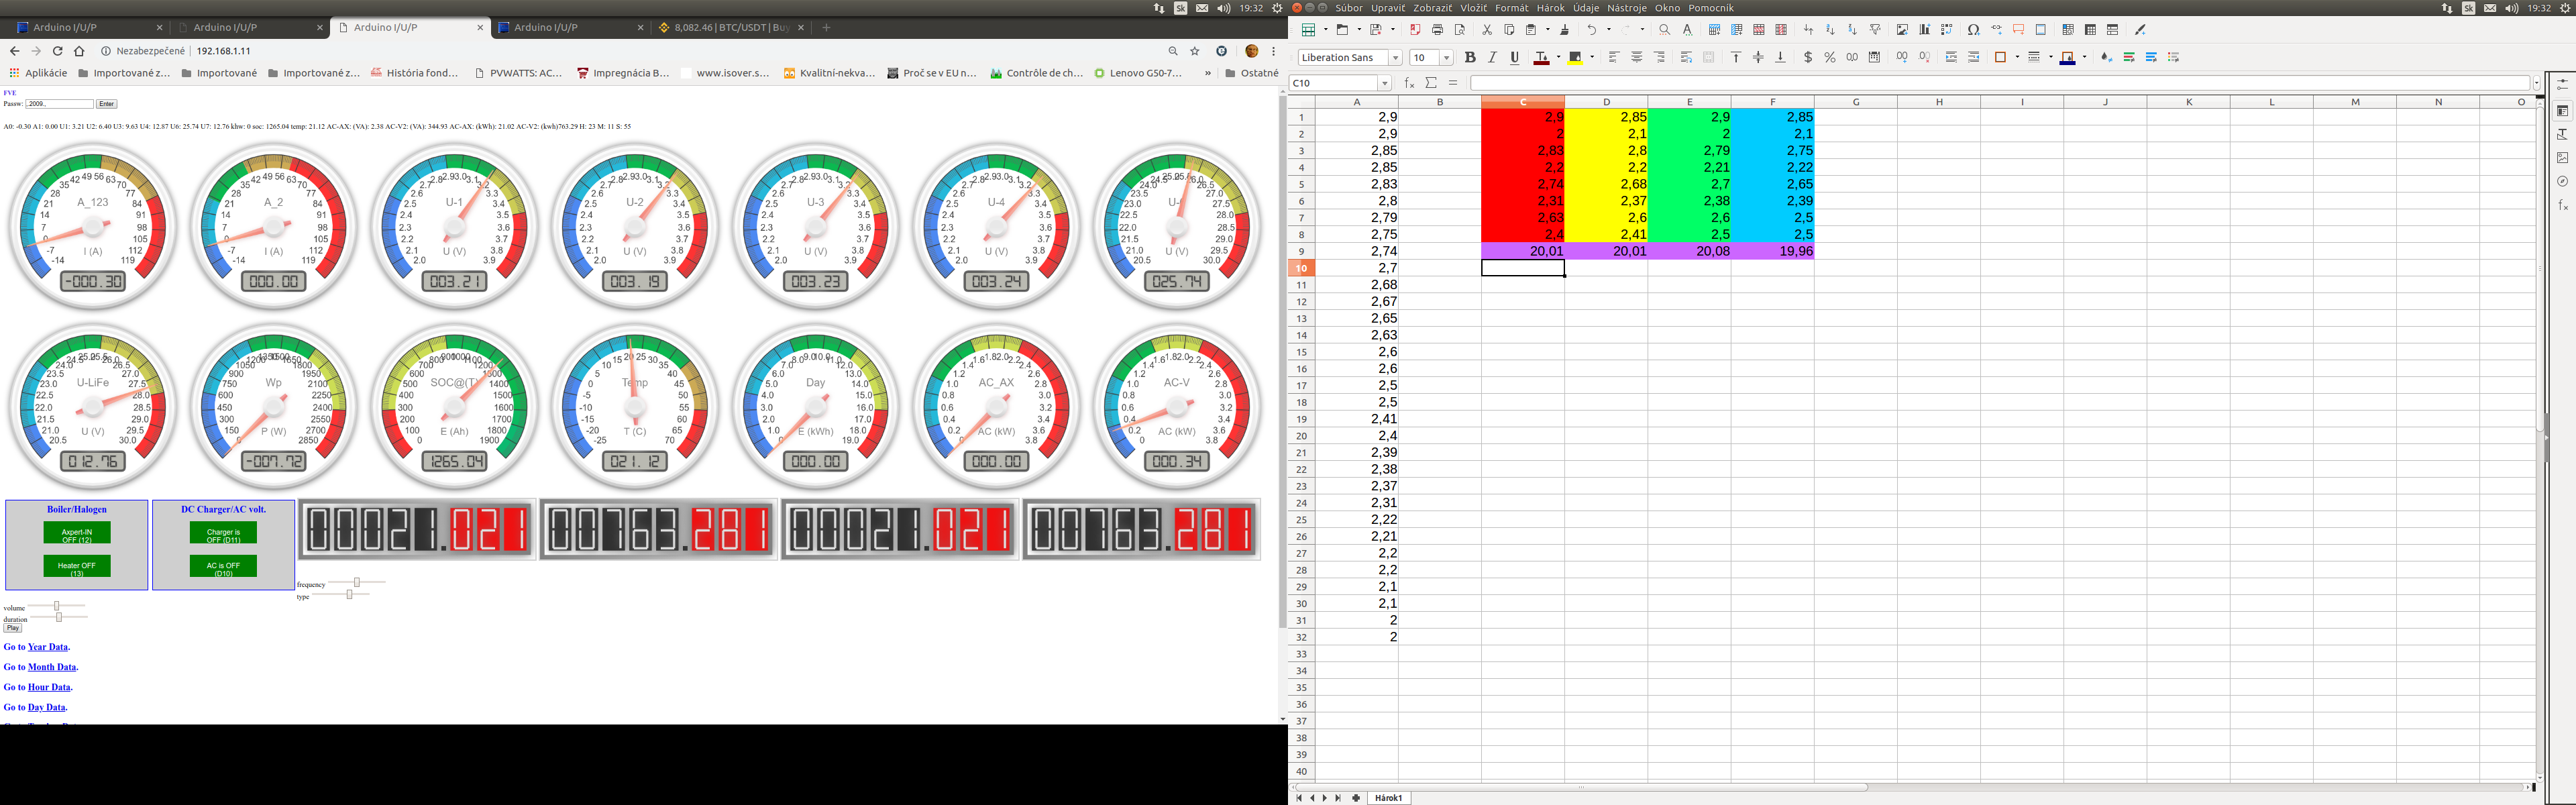Click the volume slider
Image resolution: width=2576 pixels, height=805 pixels.
tap(57, 606)
